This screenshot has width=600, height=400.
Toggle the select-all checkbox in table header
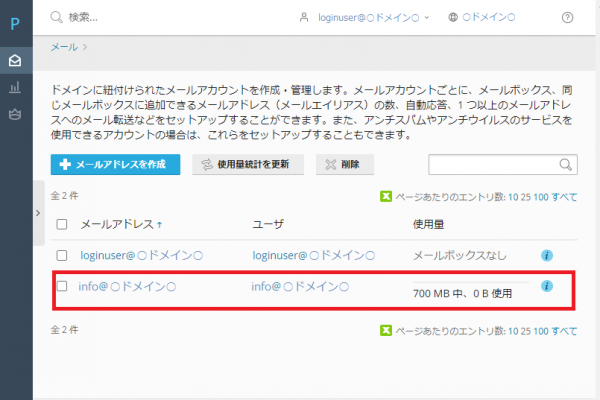(62, 225)
